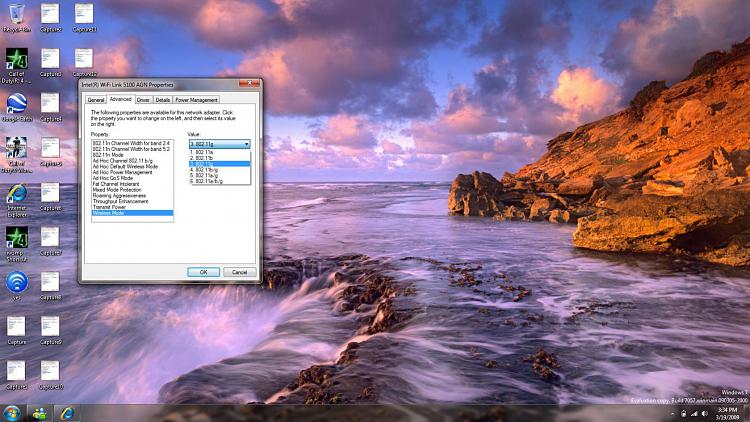Viewport: 750px width, 422px height.
Task: Choose option 5. 802.11a/g in Value list
Action: tap(220, 176)
